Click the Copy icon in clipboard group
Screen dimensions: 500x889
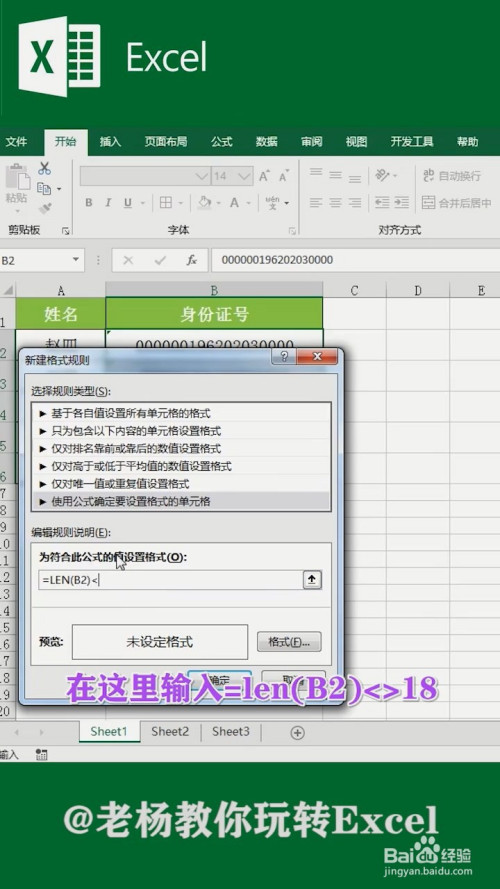coord(44,189)
